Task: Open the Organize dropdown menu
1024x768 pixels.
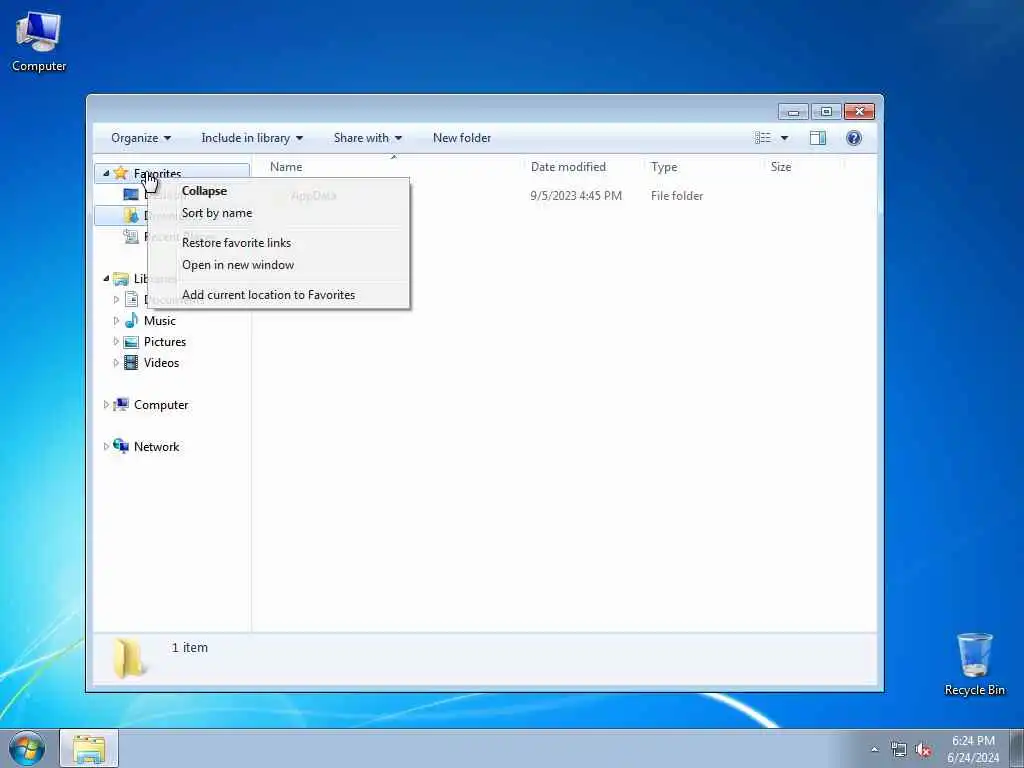Action: tap(141, 138)
